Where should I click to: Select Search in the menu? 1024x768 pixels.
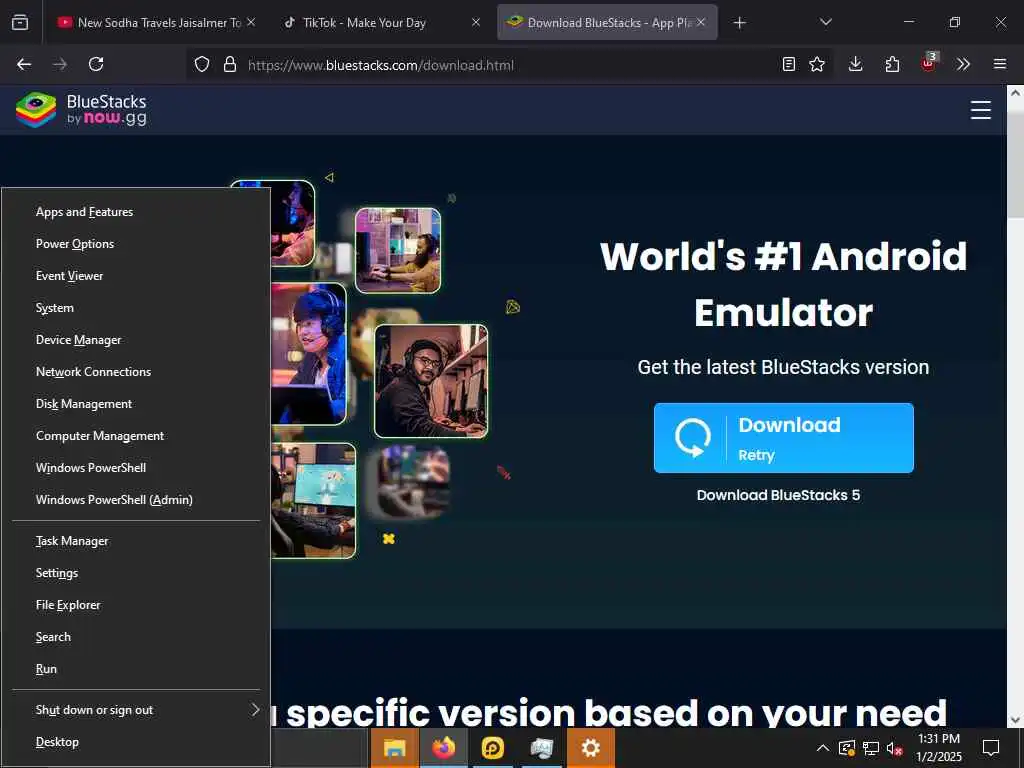click(136, 637)
